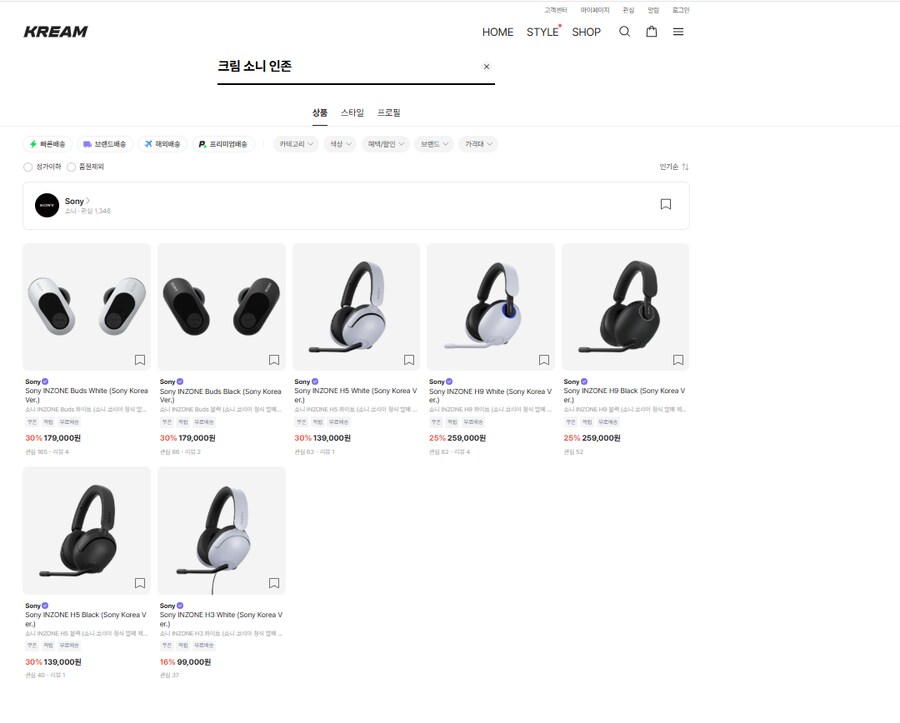Go to SHOP in the main navigation

[586, 32]
